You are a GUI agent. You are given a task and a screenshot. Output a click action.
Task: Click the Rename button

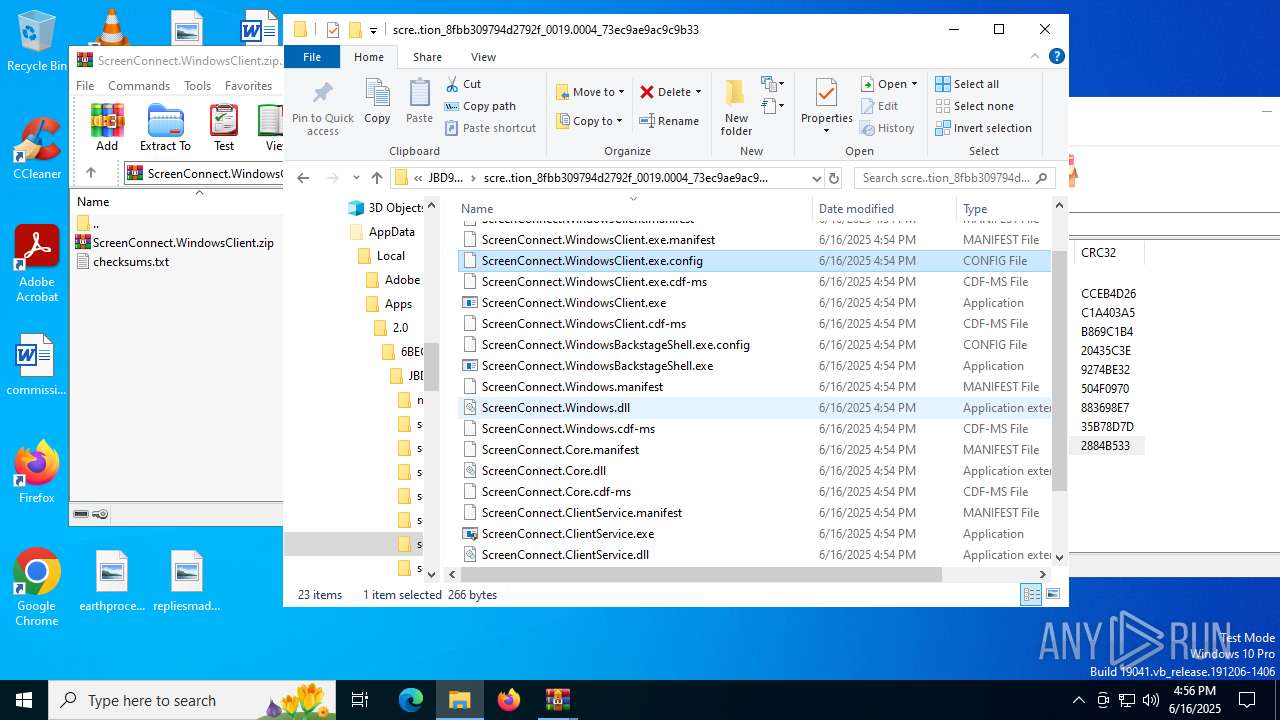coord(669,121)
